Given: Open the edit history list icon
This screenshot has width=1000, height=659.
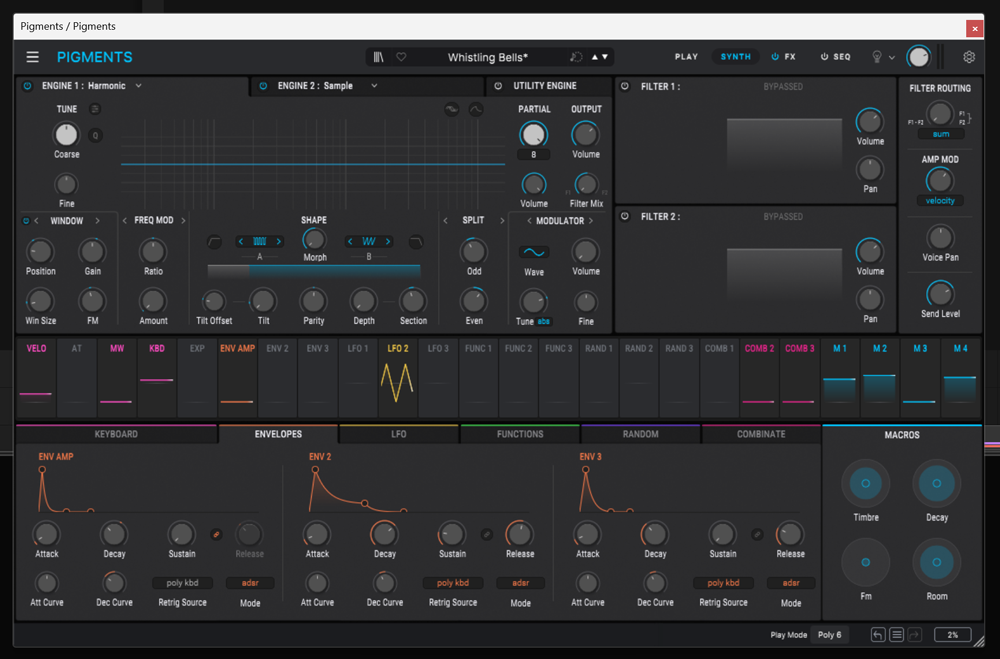Looking at the screenshot, I should point(896,635).
